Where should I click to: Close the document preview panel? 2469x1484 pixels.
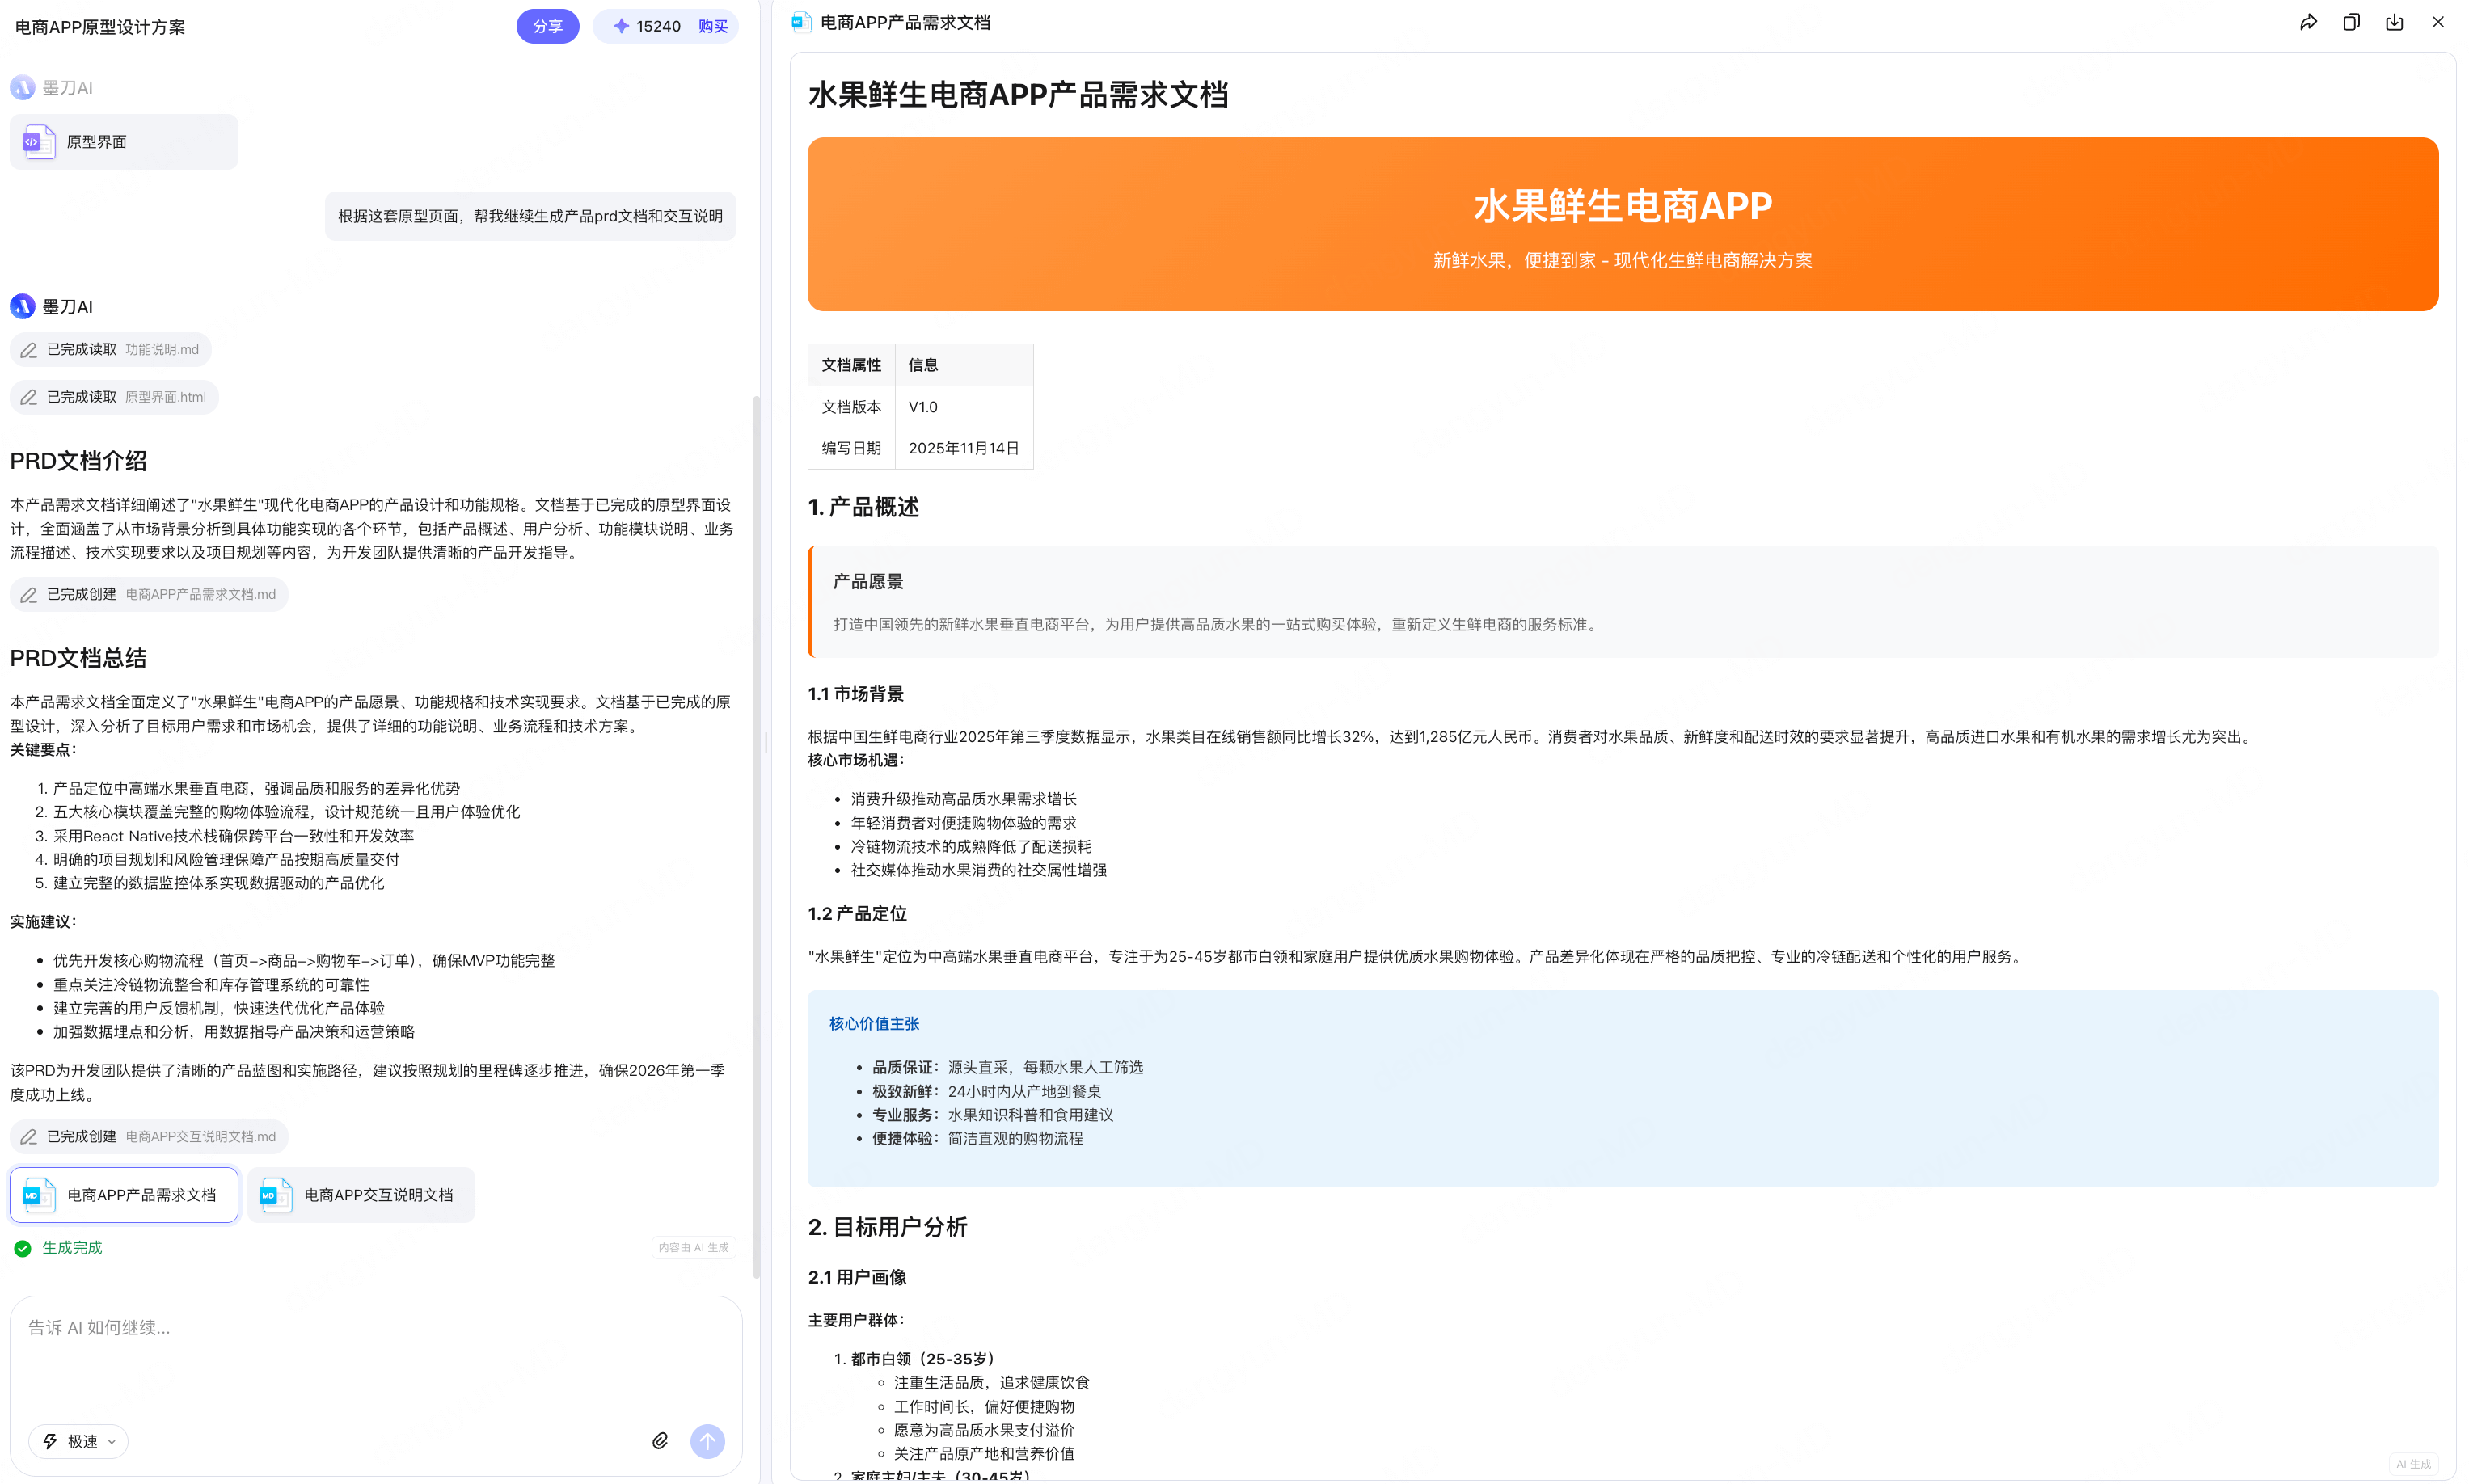[x=2438, y=21]
